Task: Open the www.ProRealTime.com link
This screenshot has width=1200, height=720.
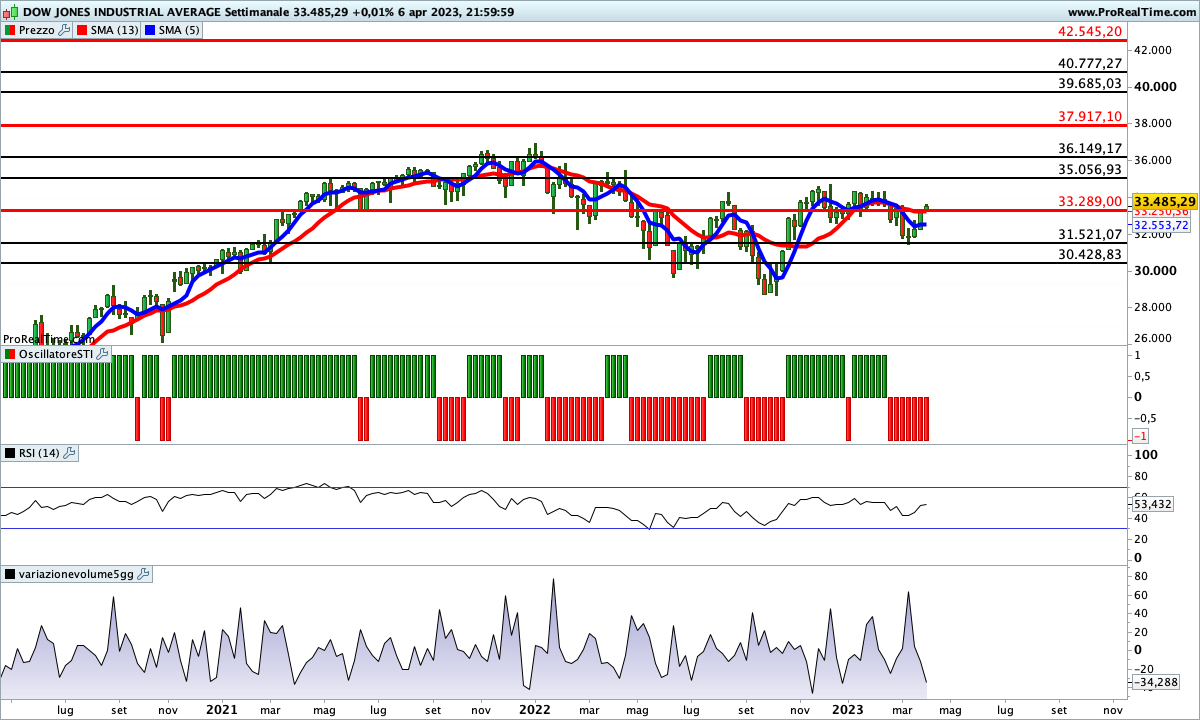Action: click(1132, 11)
